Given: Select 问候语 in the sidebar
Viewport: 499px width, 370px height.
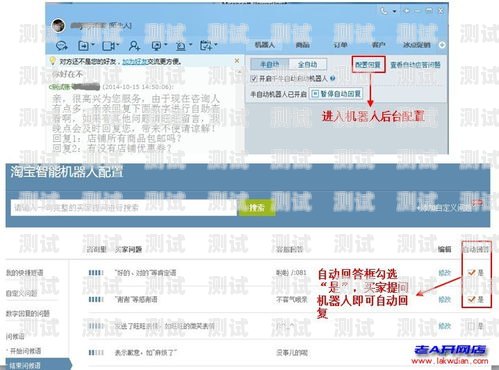Looking at the screenshot, I should 15,337.
